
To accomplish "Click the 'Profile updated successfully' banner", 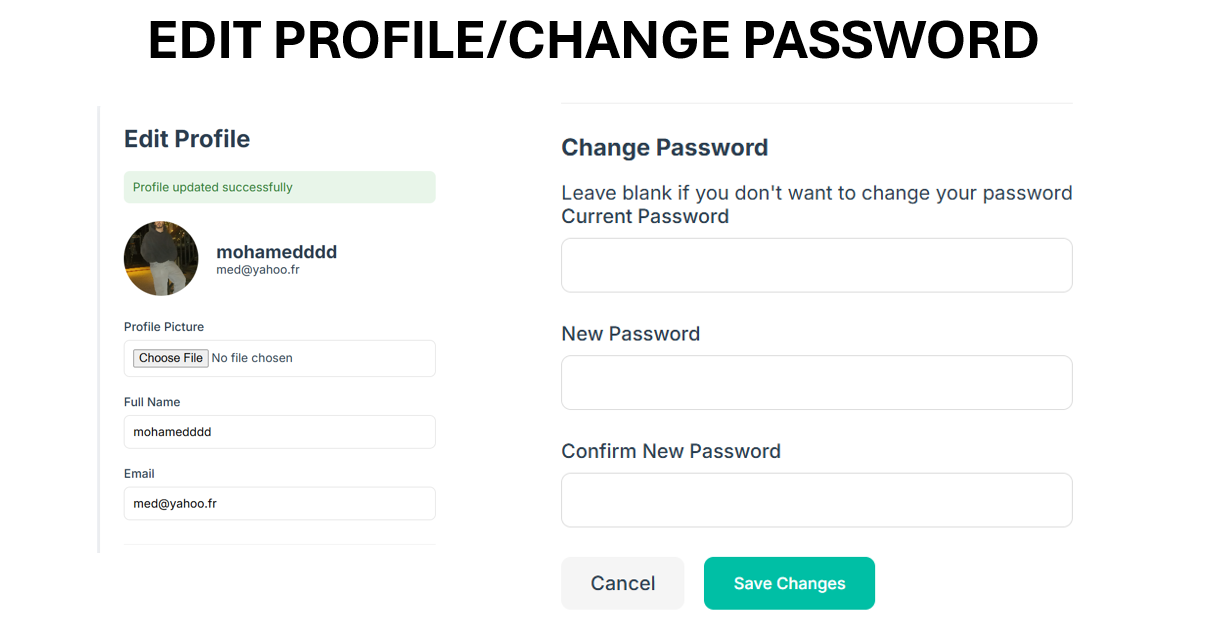I will tap(280, 187).
